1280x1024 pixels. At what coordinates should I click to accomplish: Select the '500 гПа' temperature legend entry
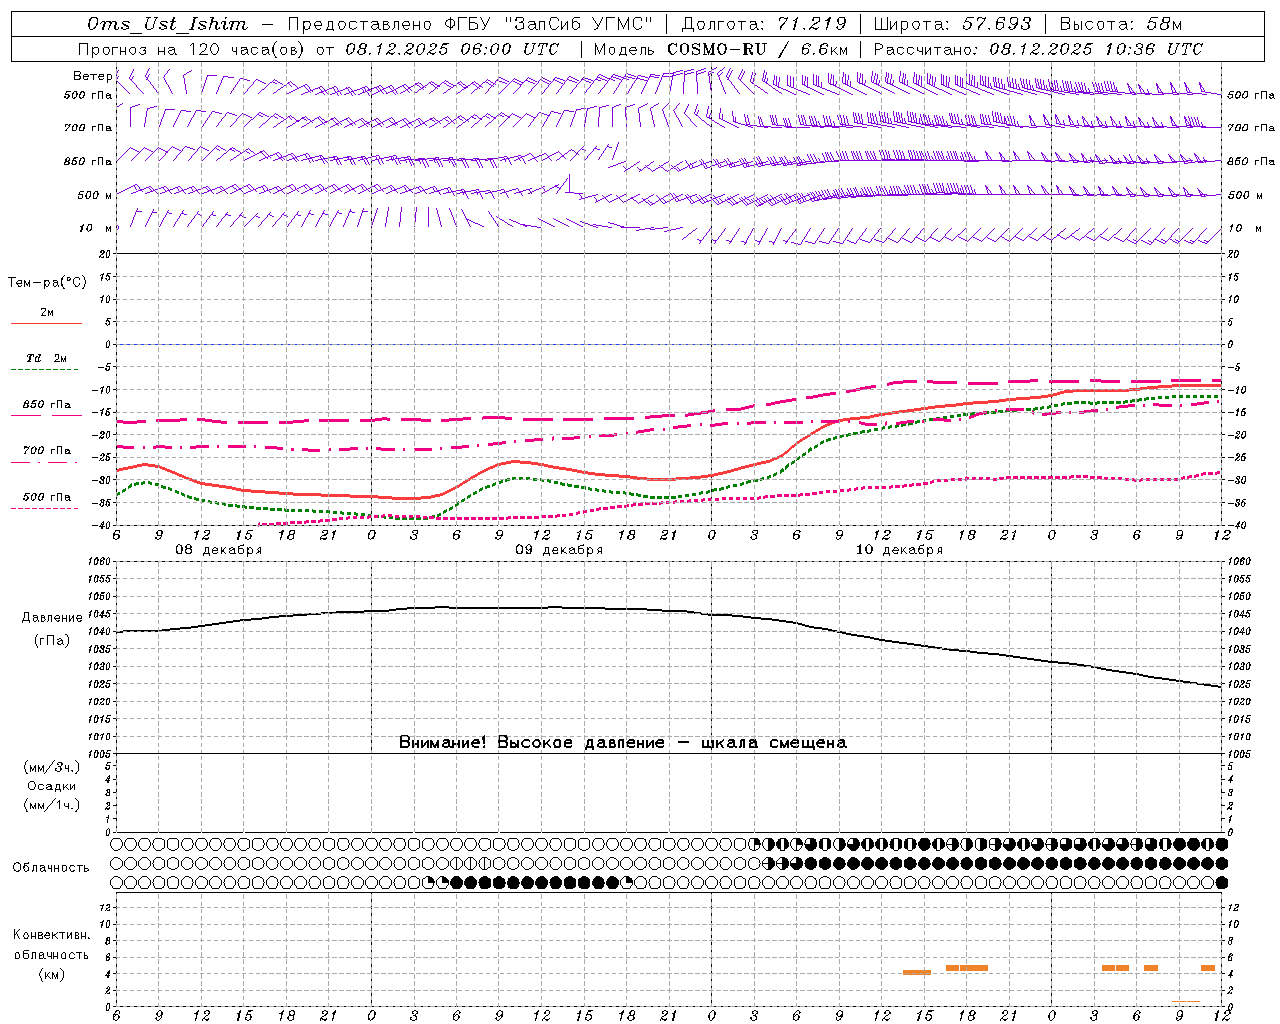coord(47,496)
